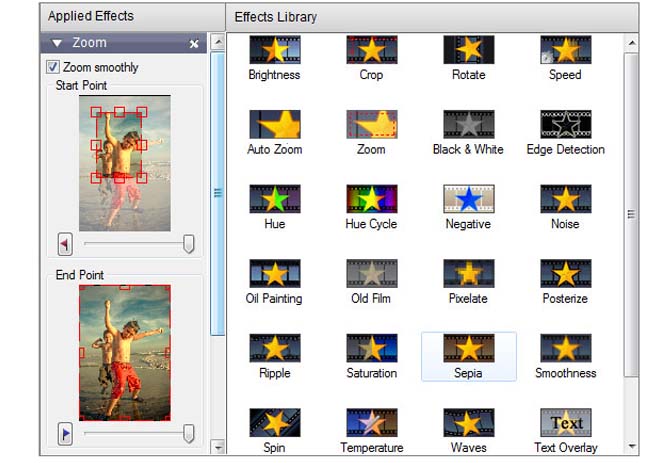This screenshot has height=463, width=665.
Task: Select the Edge Detection effect
Action: [x=565, y=125]
